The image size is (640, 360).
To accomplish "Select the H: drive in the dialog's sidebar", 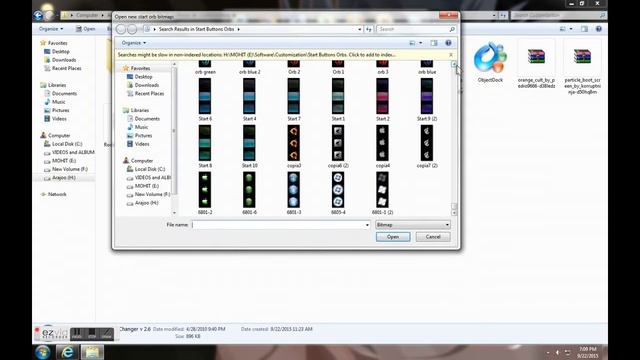I will click(x=146, y=203).
